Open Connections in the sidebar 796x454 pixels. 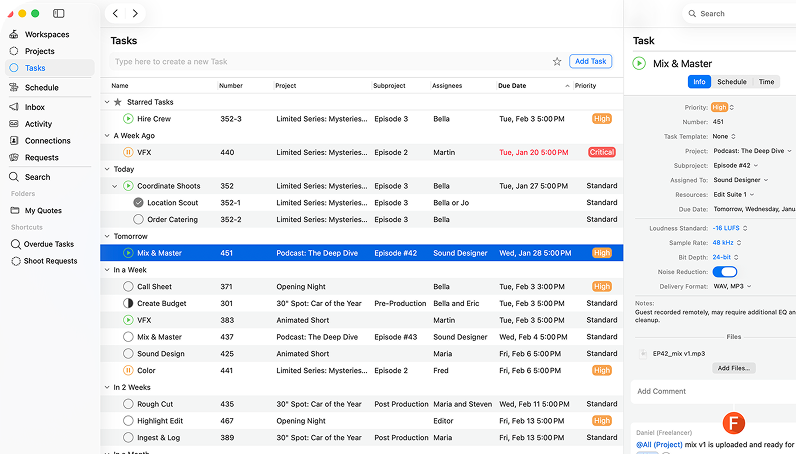tap(47, 141)
